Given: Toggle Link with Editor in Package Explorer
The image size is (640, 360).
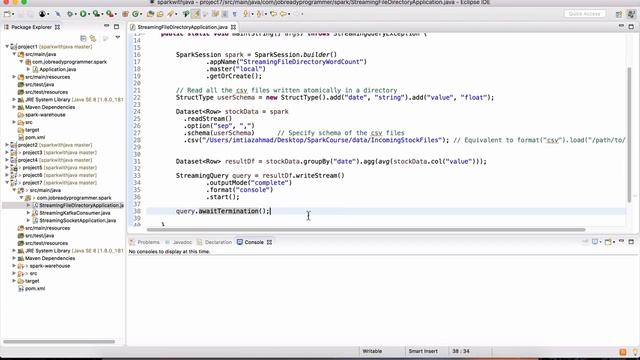Looking at the screenshot, I should 93,38.
